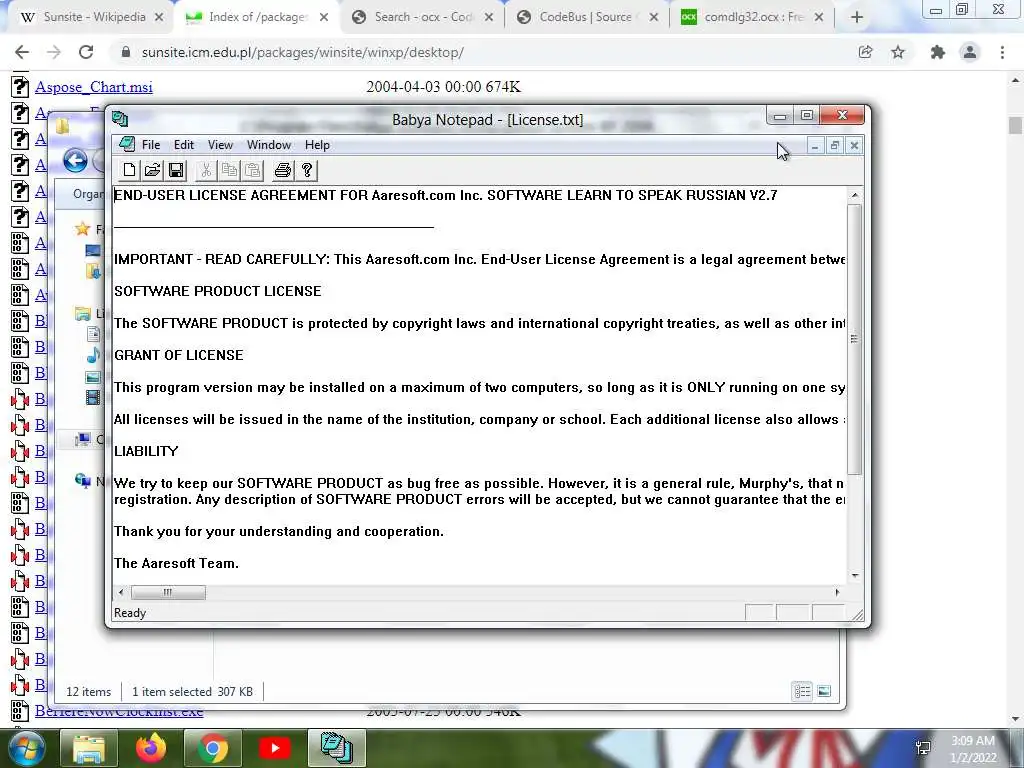Click the Print toolbar icon
Viewport: 1024px width, 768px height.
(x=283, y=170)
